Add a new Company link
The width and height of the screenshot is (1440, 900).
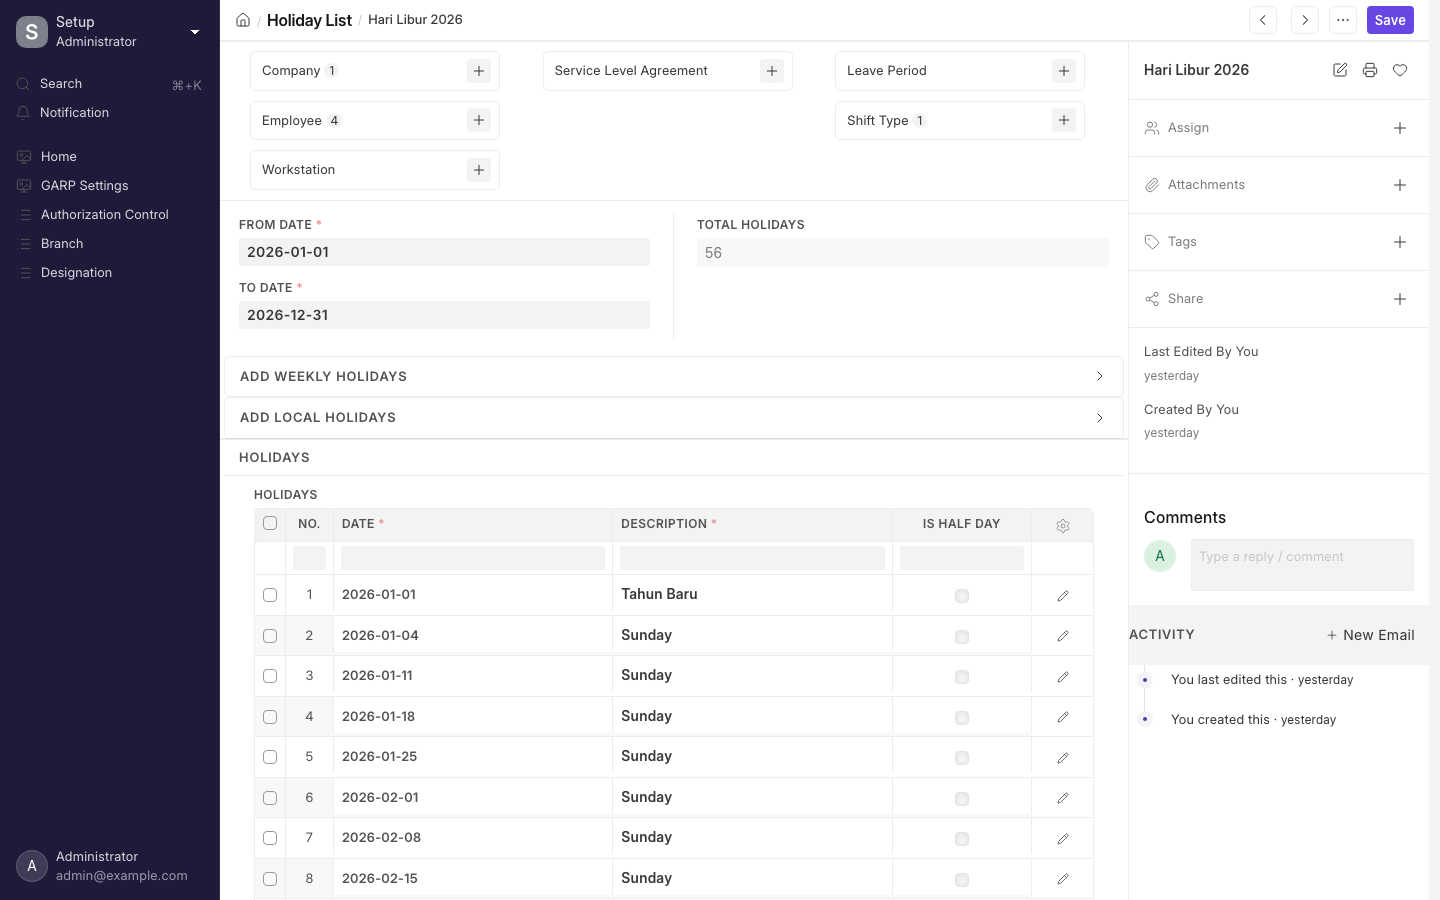click(479, 71)
